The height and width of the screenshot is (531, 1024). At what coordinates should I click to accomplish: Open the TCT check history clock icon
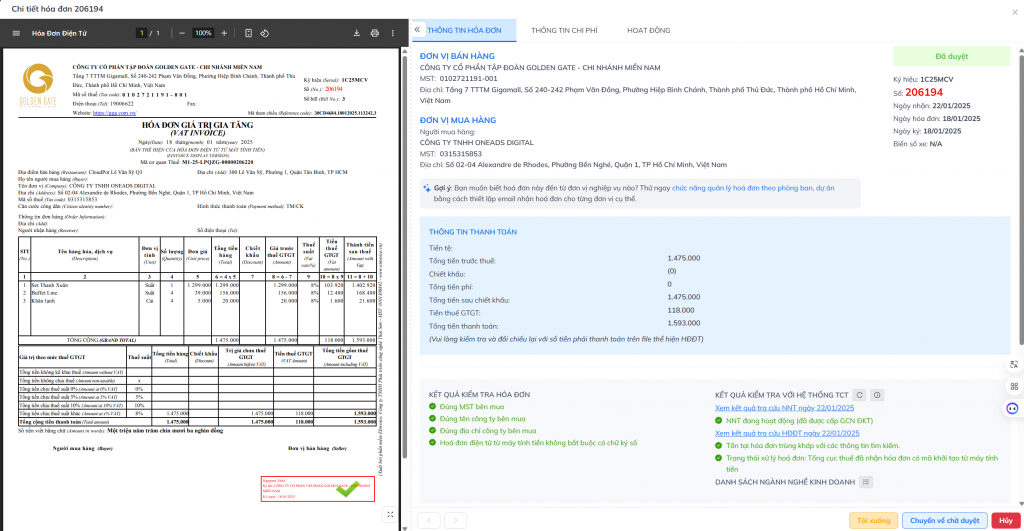[x=877, y=395]
